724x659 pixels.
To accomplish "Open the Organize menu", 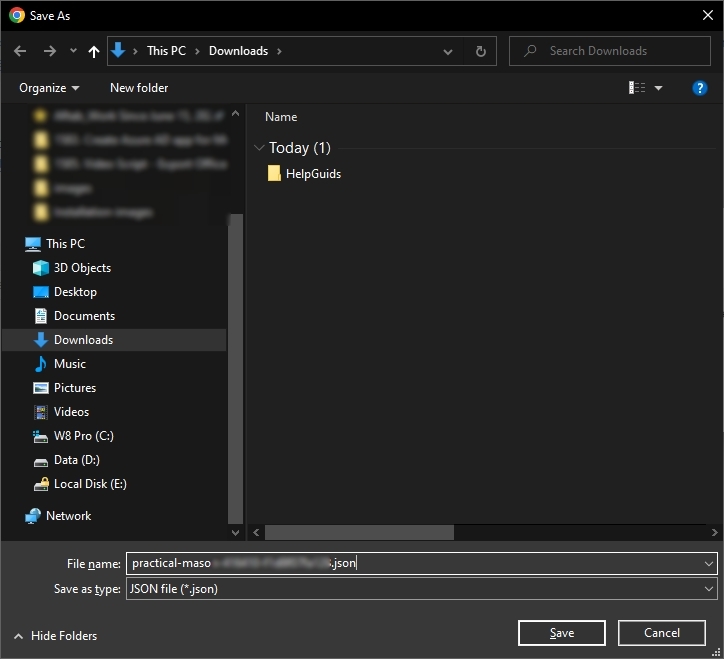I will pos(49,88).
